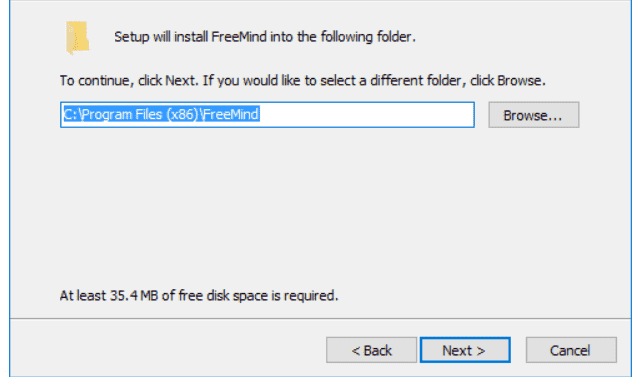The width and height of the screenshot is (639, 377).
Task: Click the horizontal separator above the buttons
Action: point(320,318)
